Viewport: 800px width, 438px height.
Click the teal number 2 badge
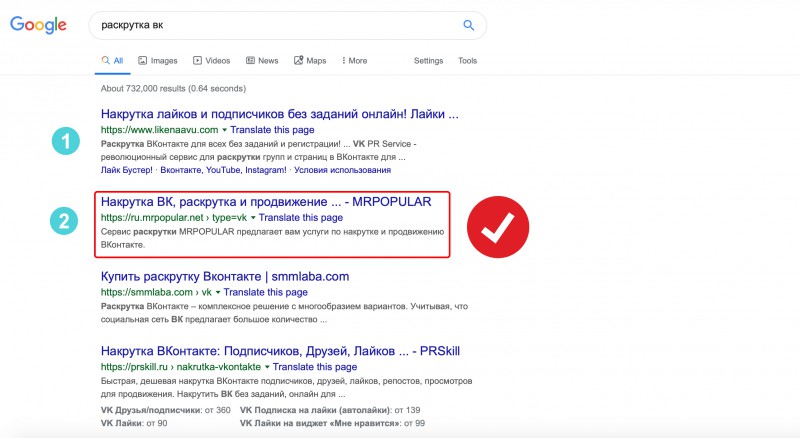tap(66, 220)
